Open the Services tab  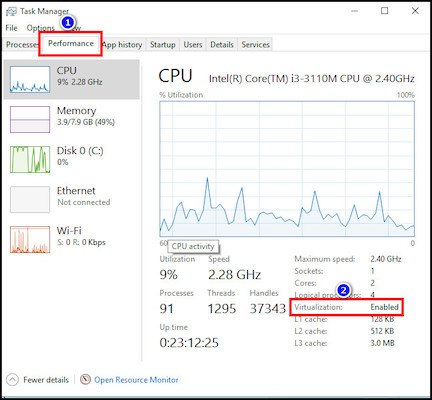pyautogui.click(x=255, y=45)
